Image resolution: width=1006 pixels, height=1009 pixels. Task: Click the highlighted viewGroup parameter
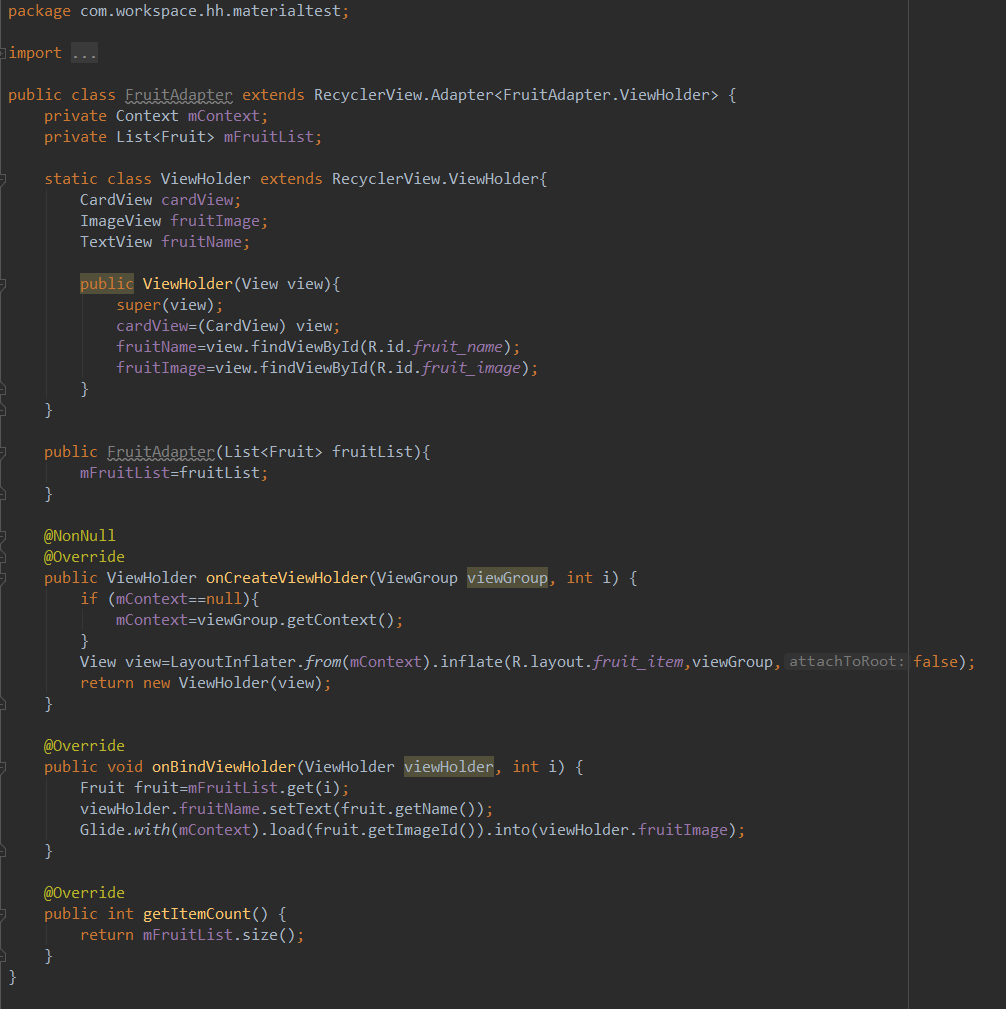507,578
